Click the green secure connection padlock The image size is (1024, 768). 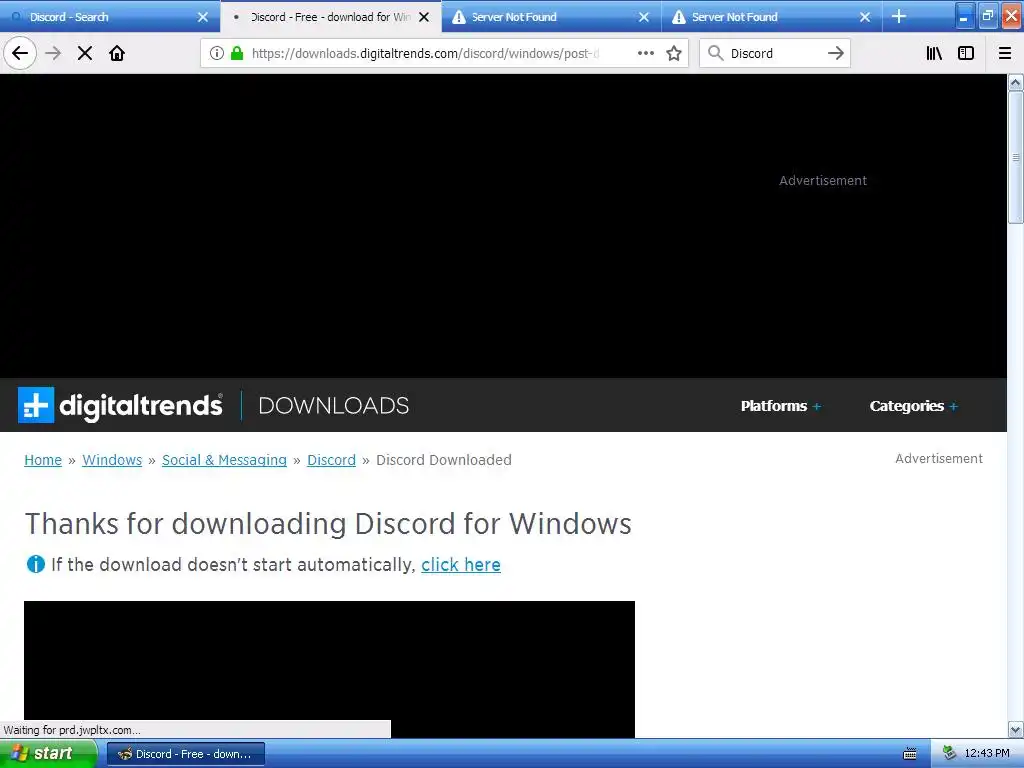click(x=237, y=54)
